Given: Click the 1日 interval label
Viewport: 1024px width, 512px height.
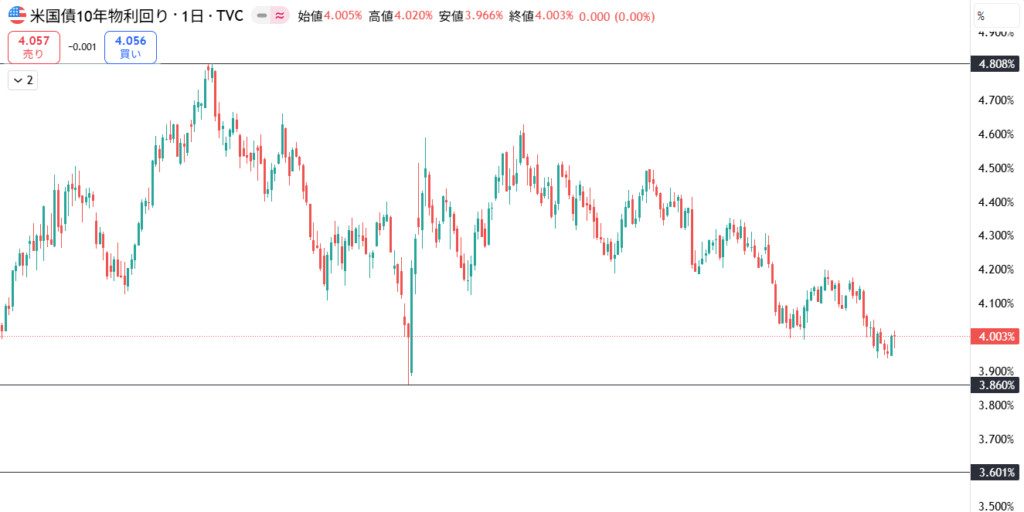Looking at the screenshot, I should pos(188,16).
